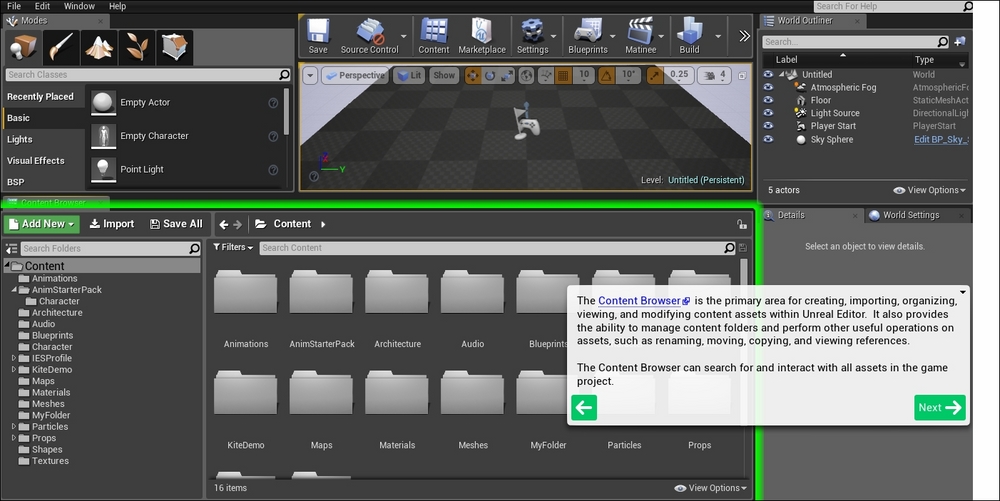Click the Save toolbar icon
The image size is (1000, 501).
click(318, 36)
